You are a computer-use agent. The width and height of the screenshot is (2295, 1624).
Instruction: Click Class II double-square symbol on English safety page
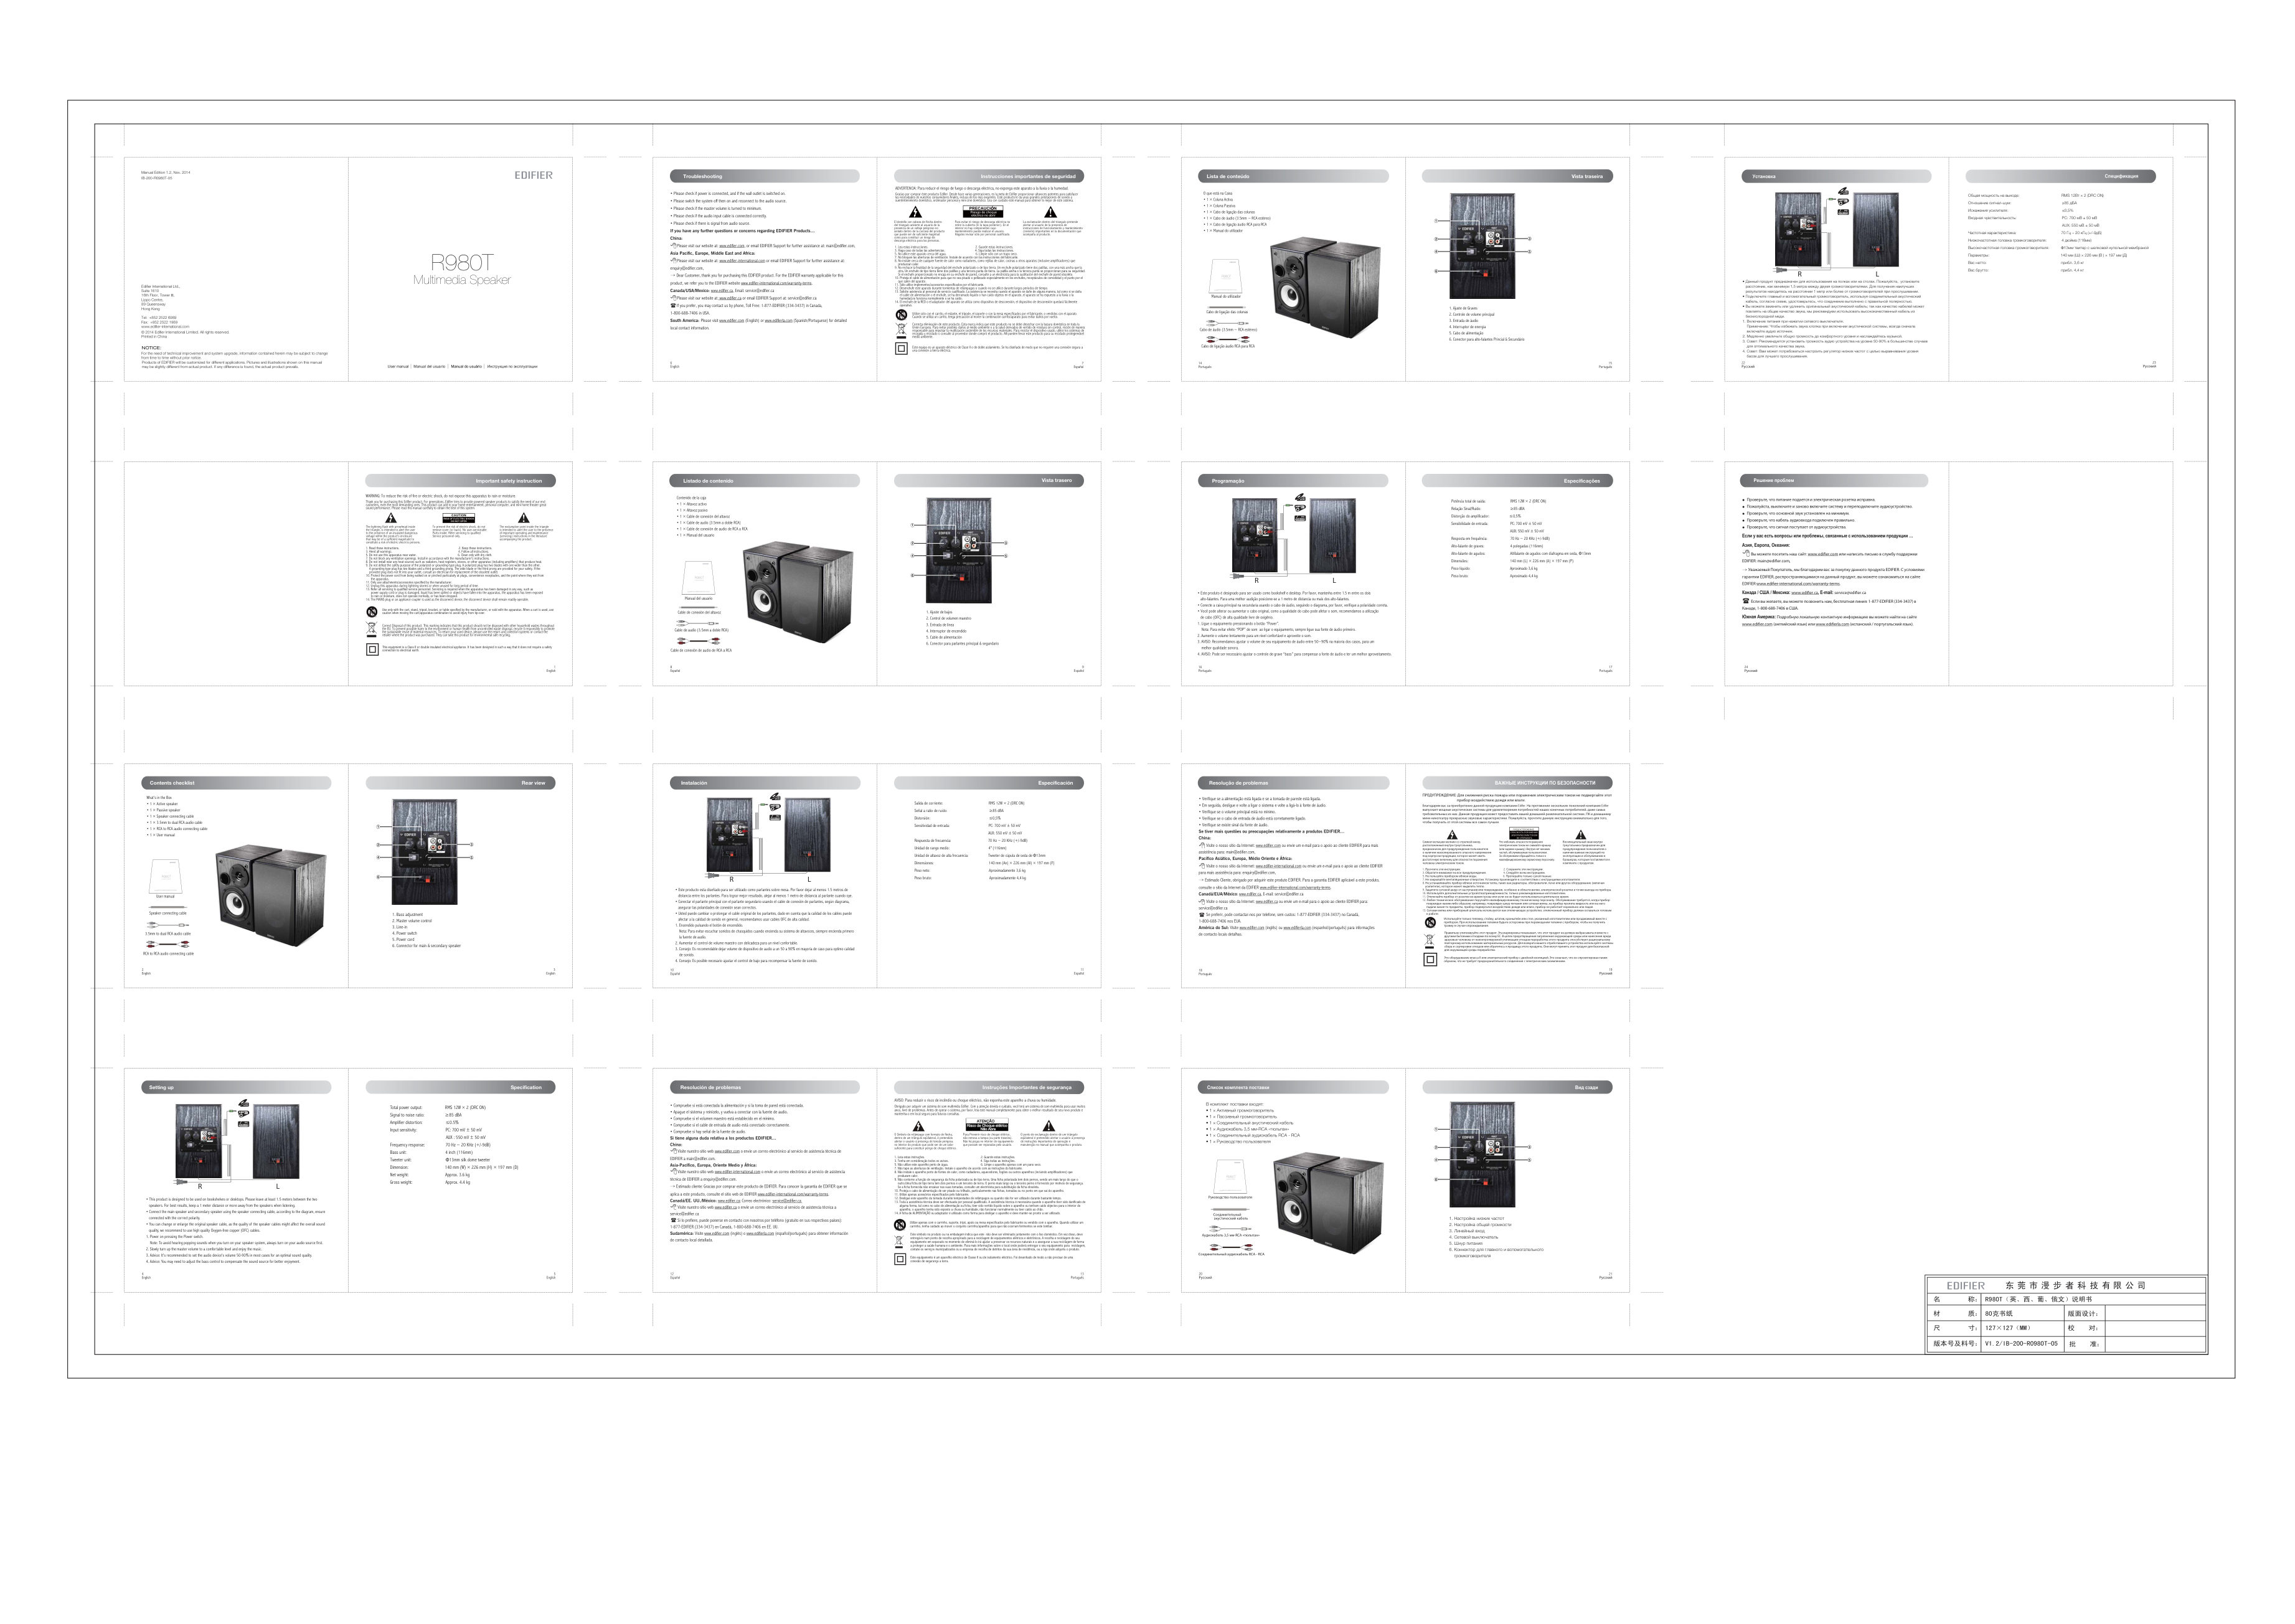click(372, 649)
